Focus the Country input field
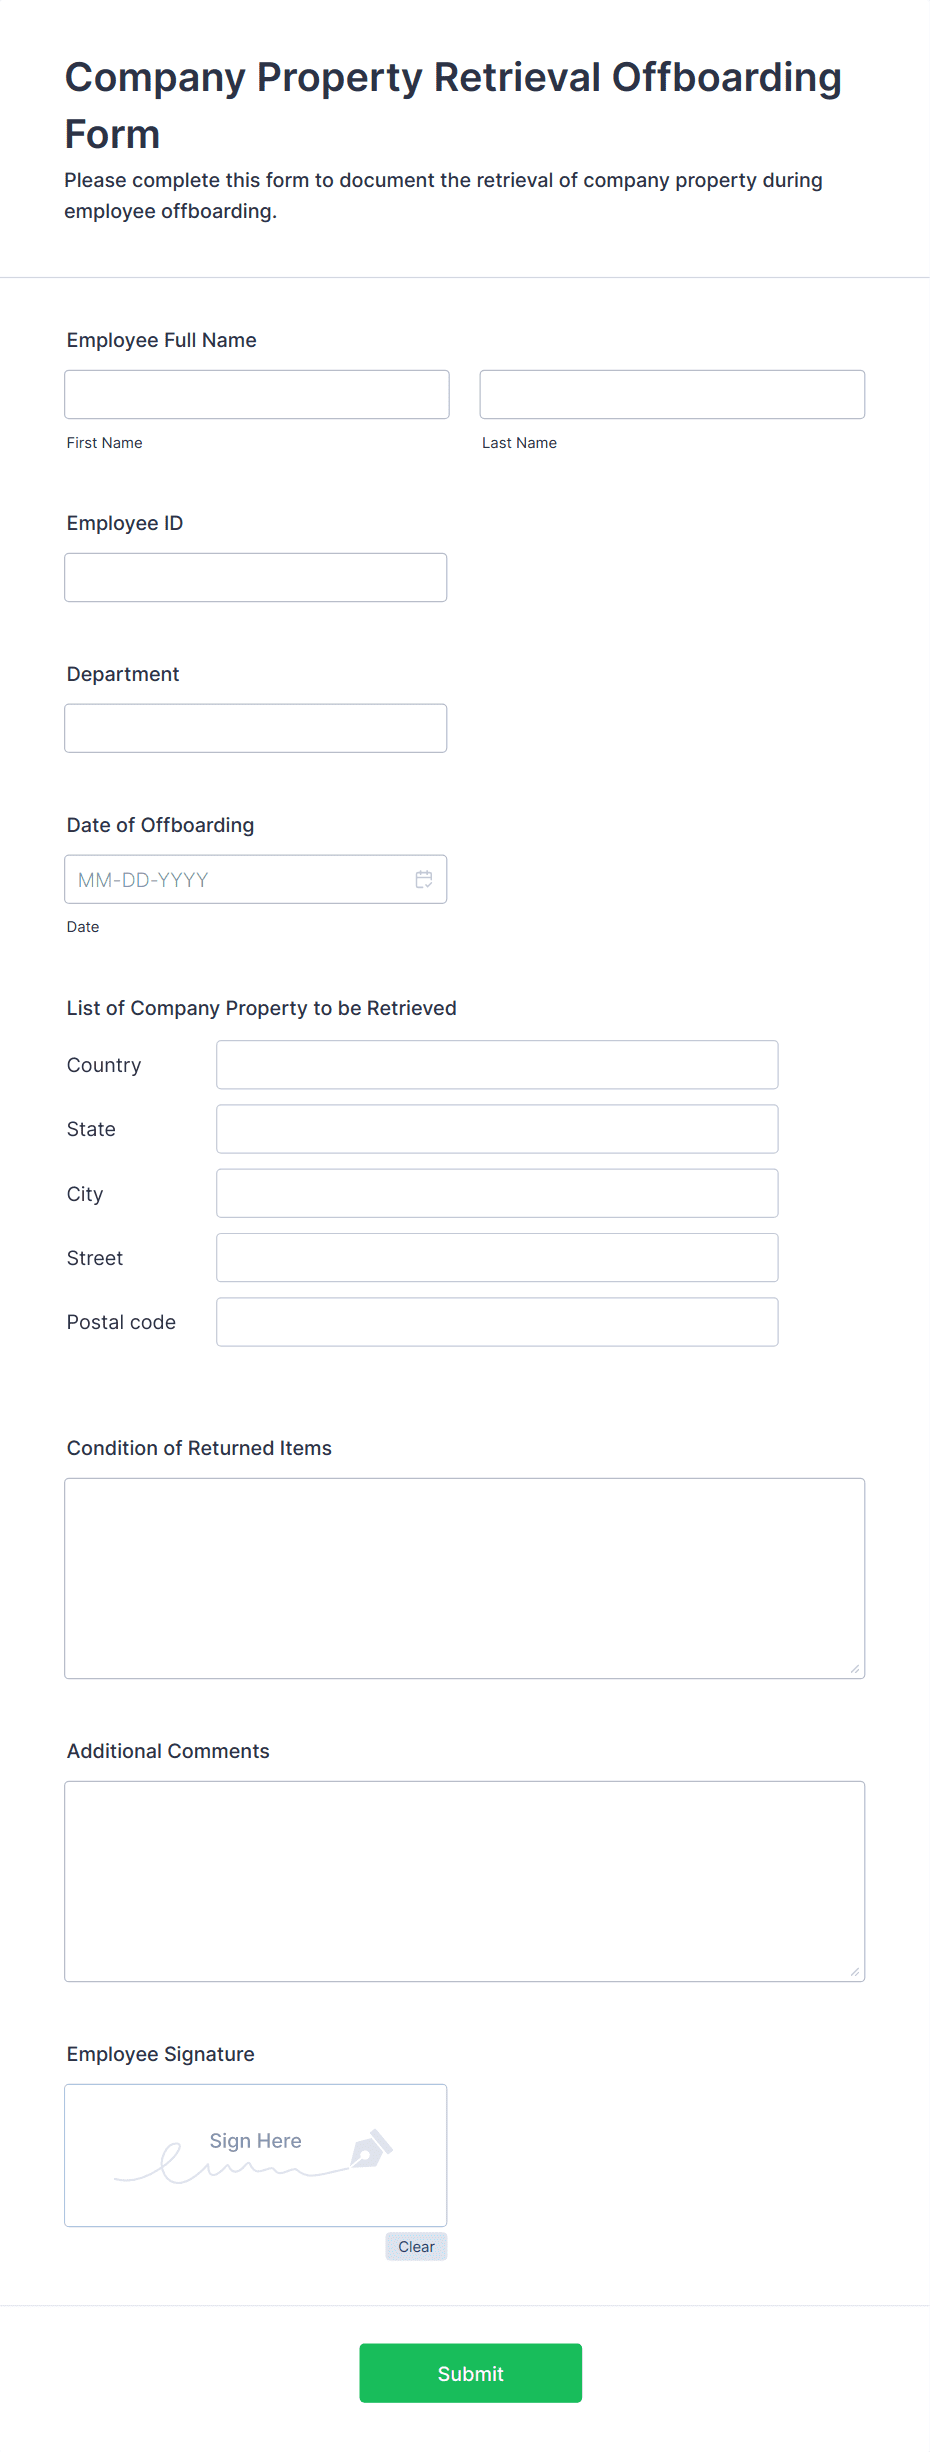The height and width of the screenshot is (2452, 930). [497, 1064]
